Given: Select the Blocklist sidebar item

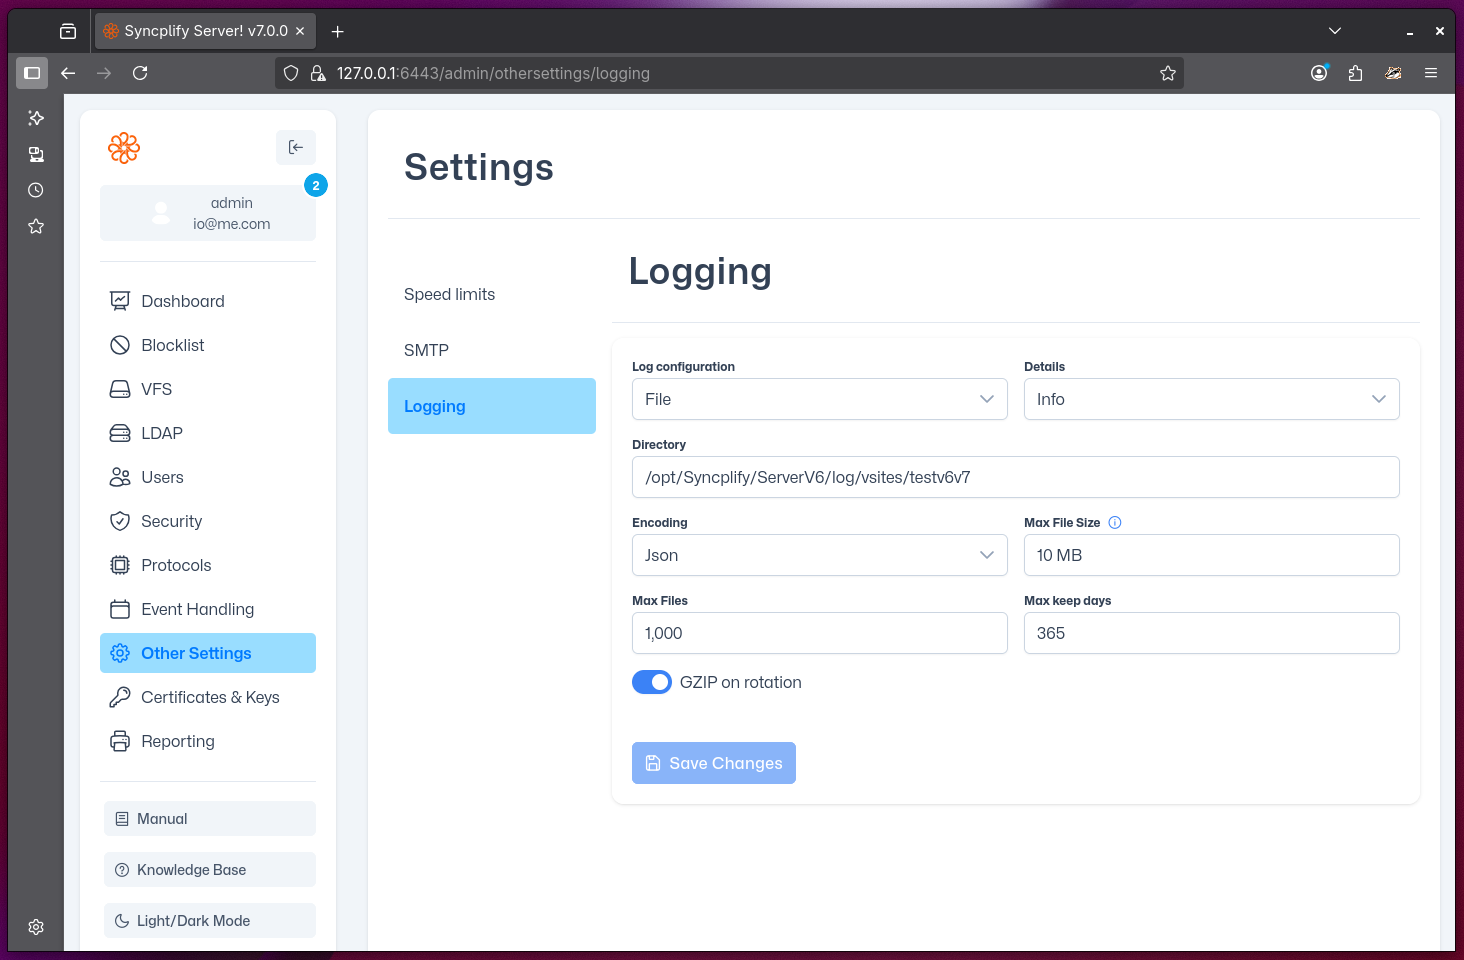Looking at the screenshot, I should [x=172, y=344].
